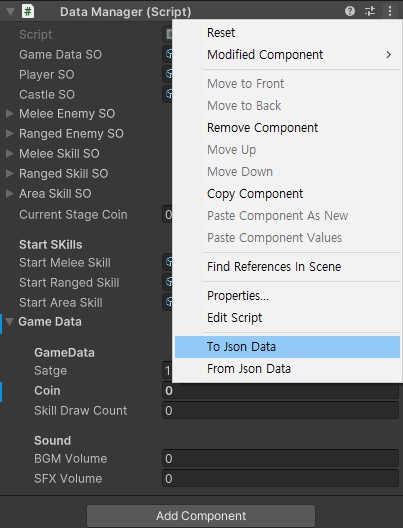Click the Castle SO label
403x528 pixels.
[47, 94]
